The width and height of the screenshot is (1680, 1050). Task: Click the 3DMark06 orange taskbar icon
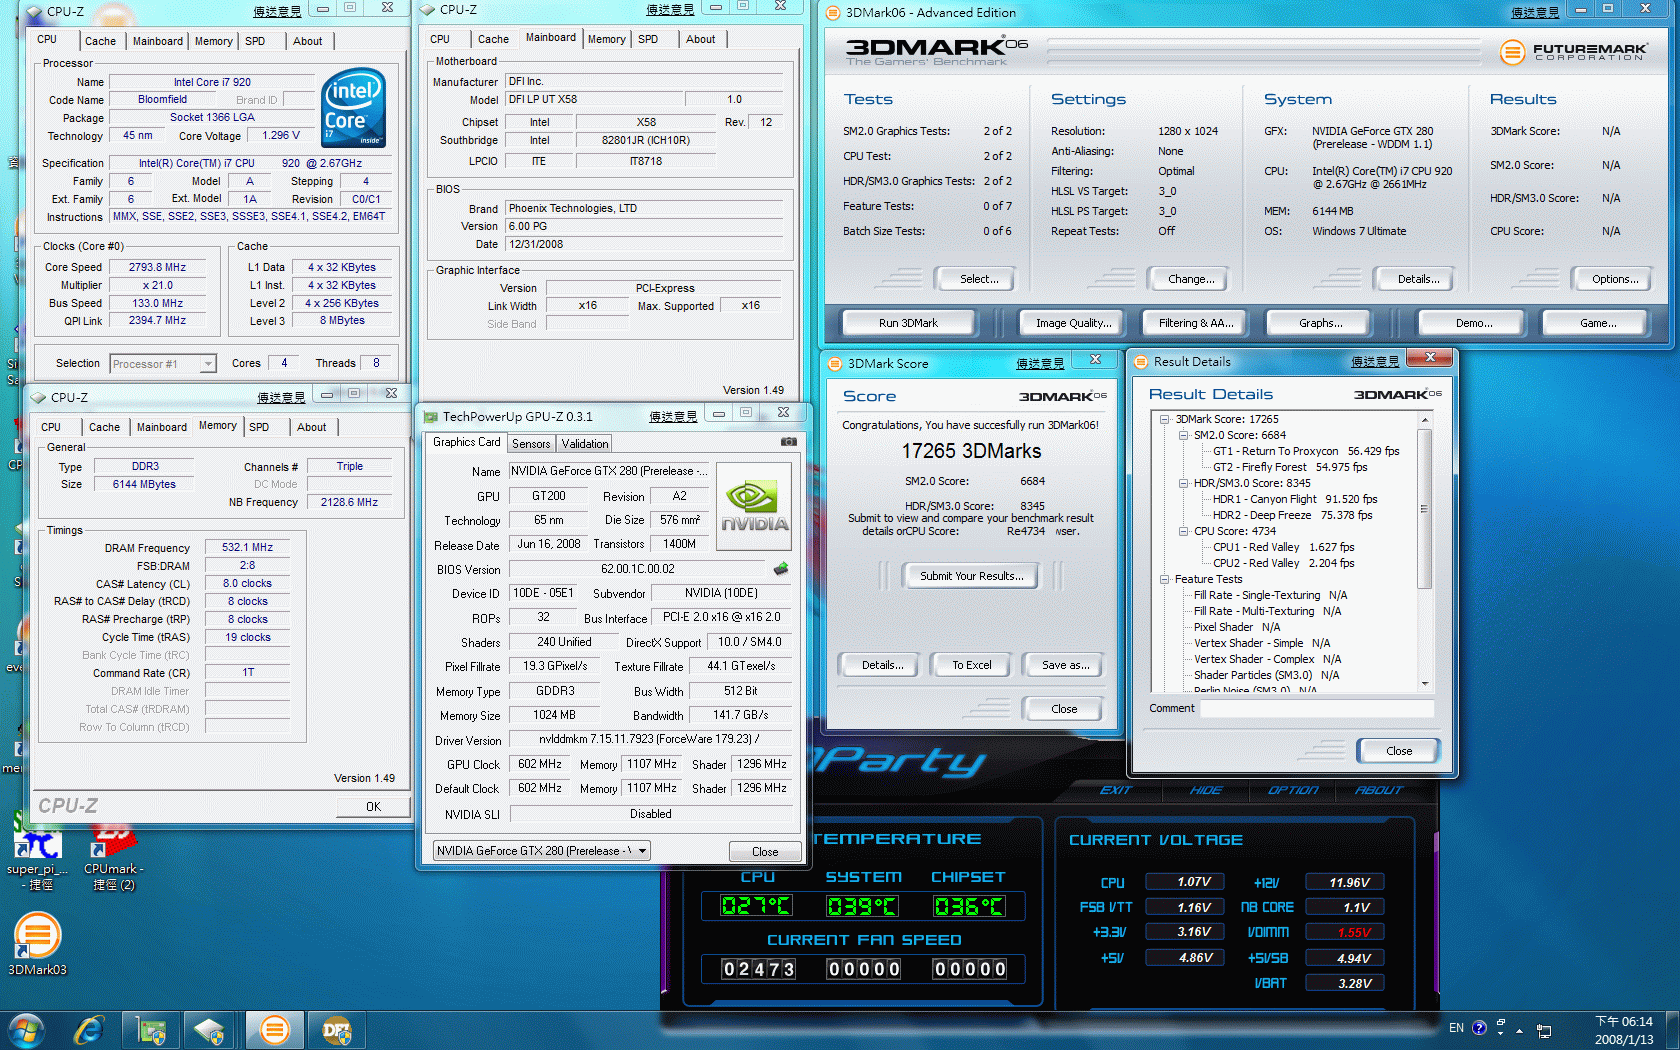click(x=274, y=1029)
